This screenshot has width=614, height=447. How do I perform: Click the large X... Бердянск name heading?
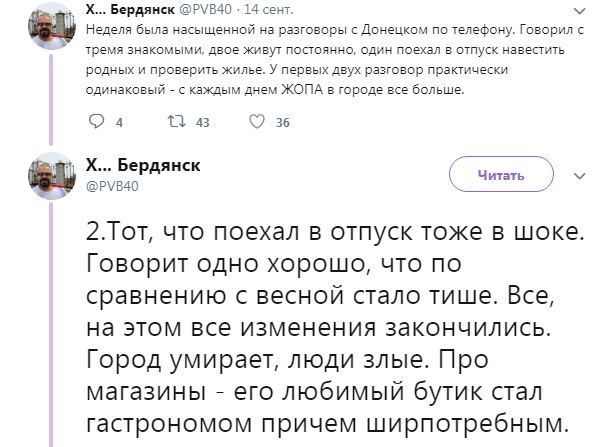click(143, 165)
